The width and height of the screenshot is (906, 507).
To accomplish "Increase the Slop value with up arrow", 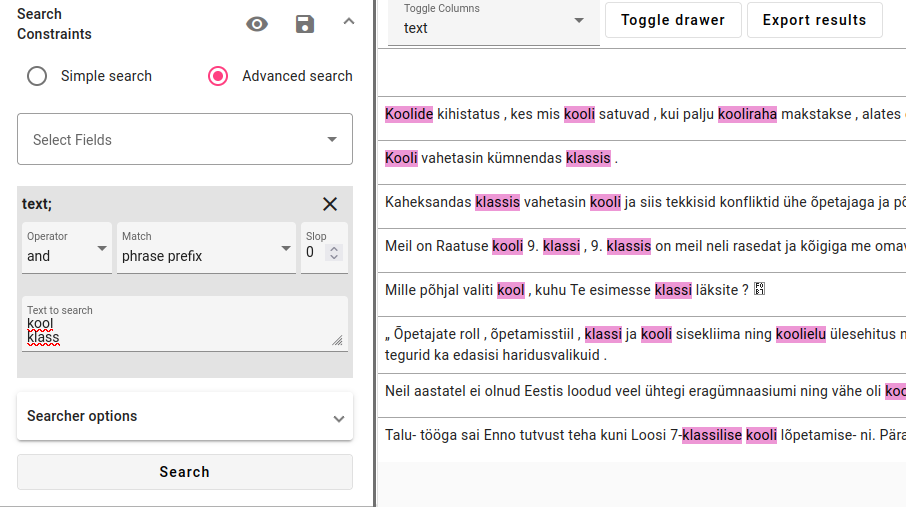I will point(334,248).
